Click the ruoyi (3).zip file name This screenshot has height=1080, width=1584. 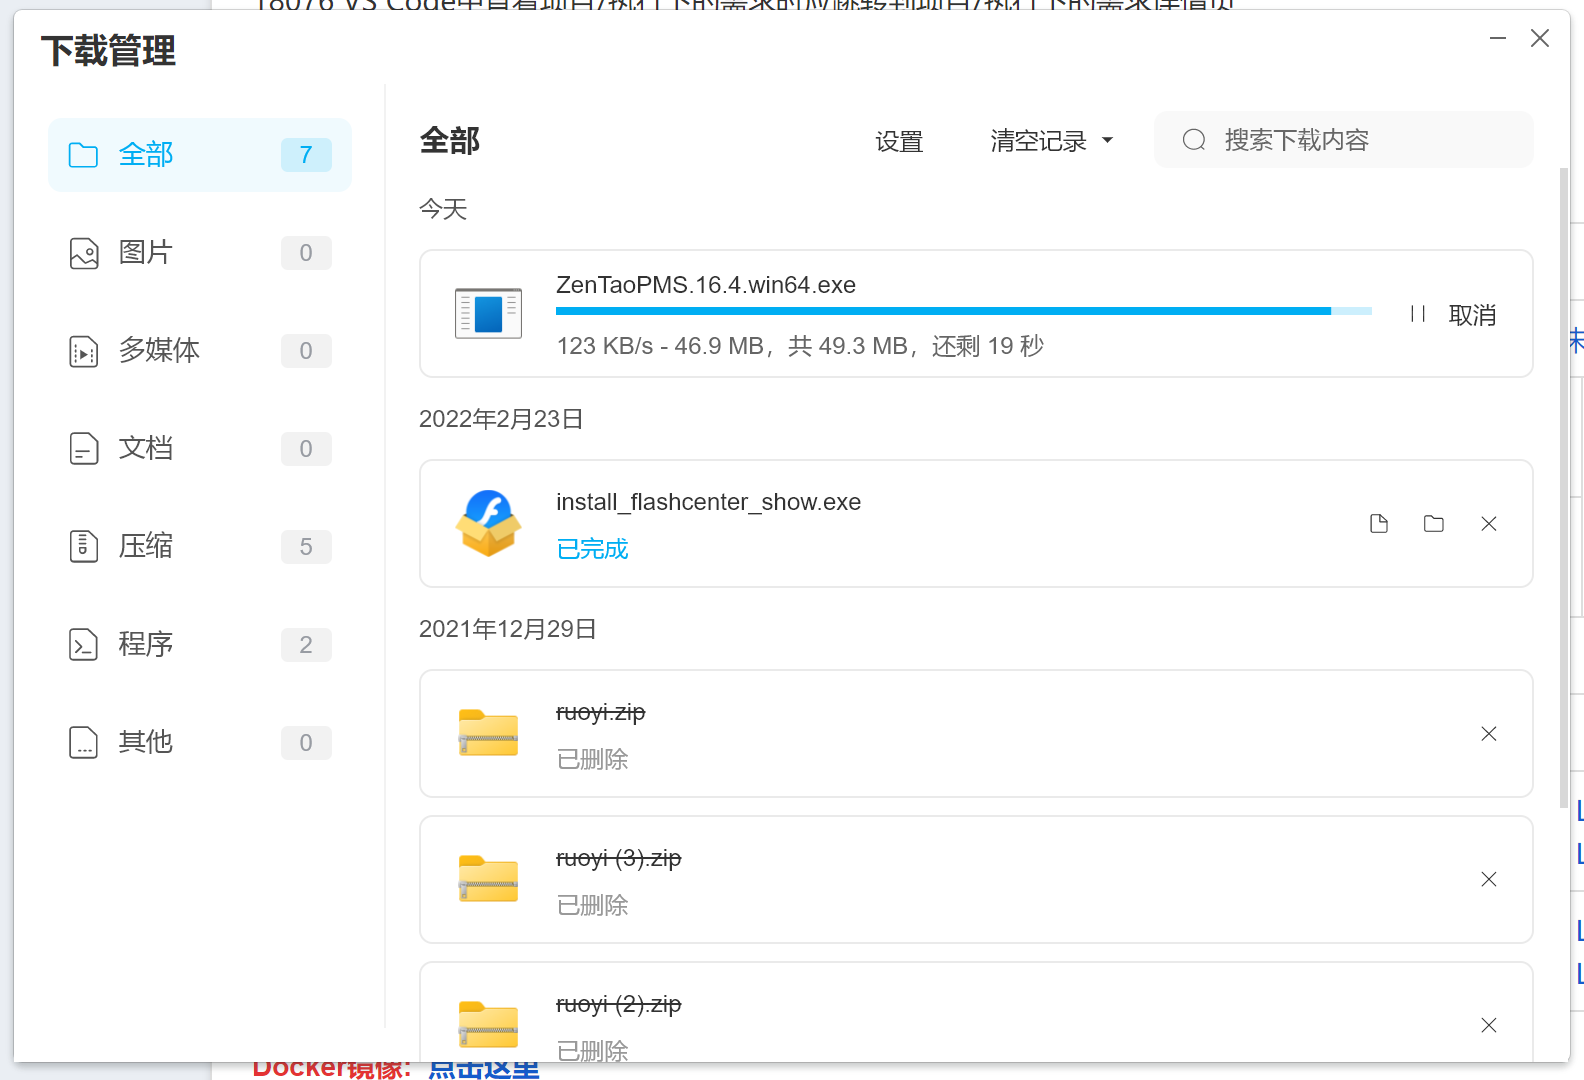pyautogui.click(x=618, y=858)
